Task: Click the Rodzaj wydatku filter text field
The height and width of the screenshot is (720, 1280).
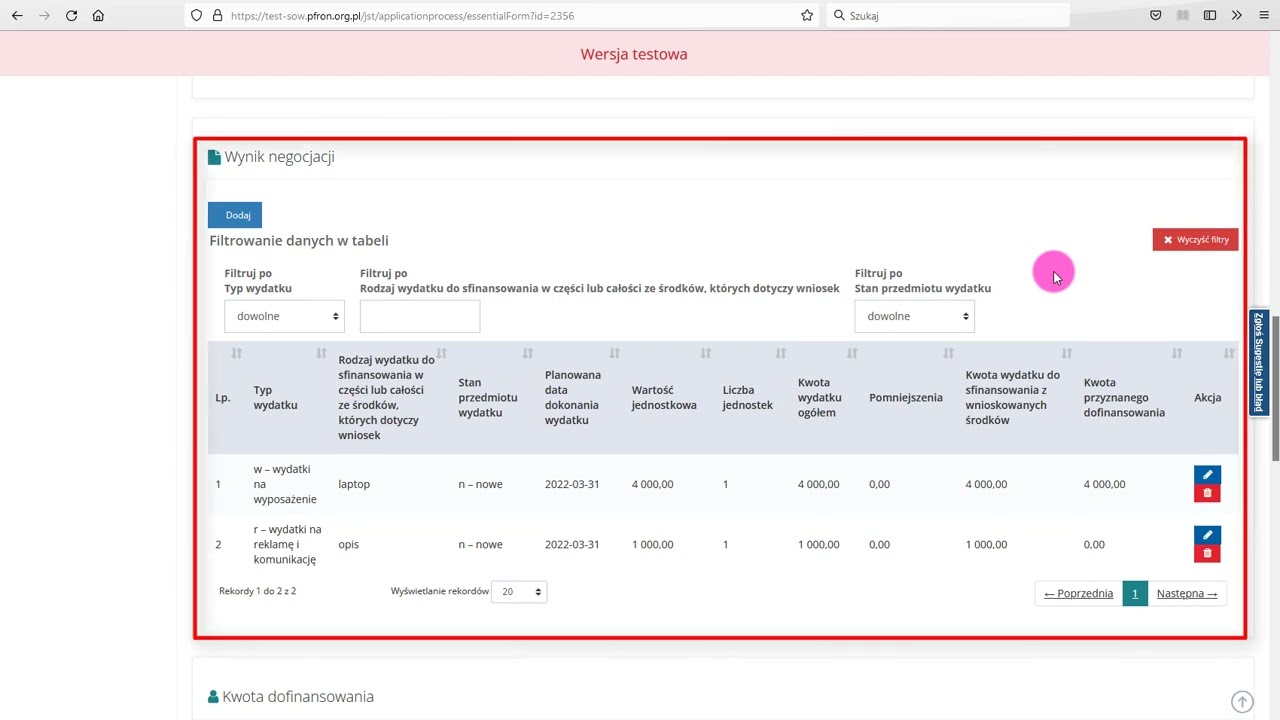Action: point(420,316)
